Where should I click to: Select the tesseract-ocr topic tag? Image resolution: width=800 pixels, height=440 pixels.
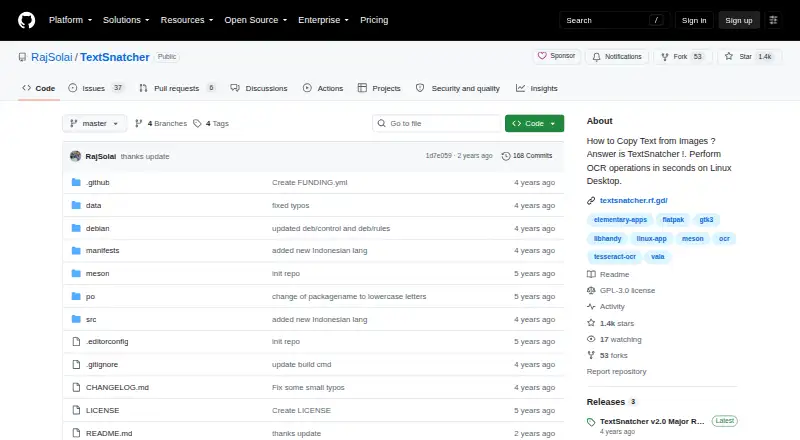click(x=614, y=257)
